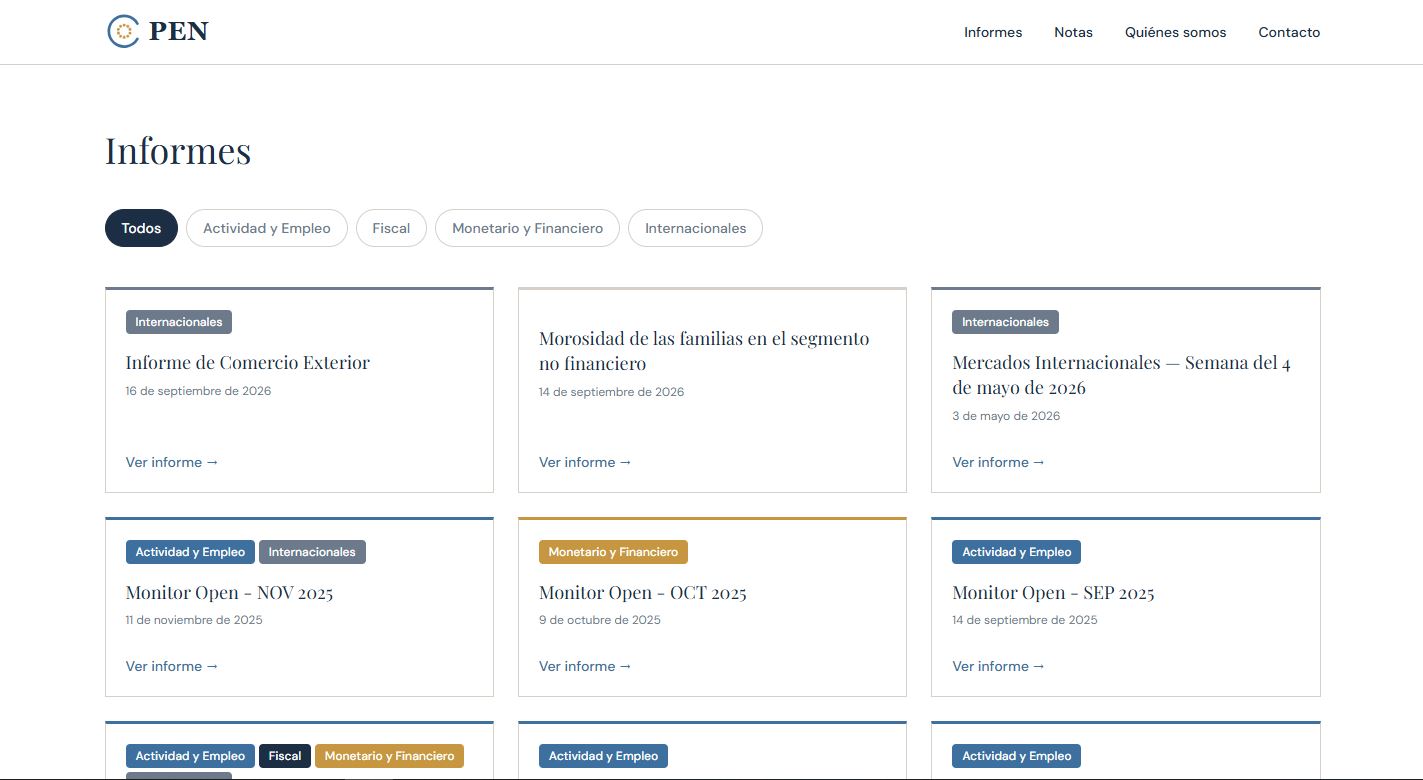Click Ver informe on Morosidad de las familias card
1423x780 pixels.
click(585, 462)
